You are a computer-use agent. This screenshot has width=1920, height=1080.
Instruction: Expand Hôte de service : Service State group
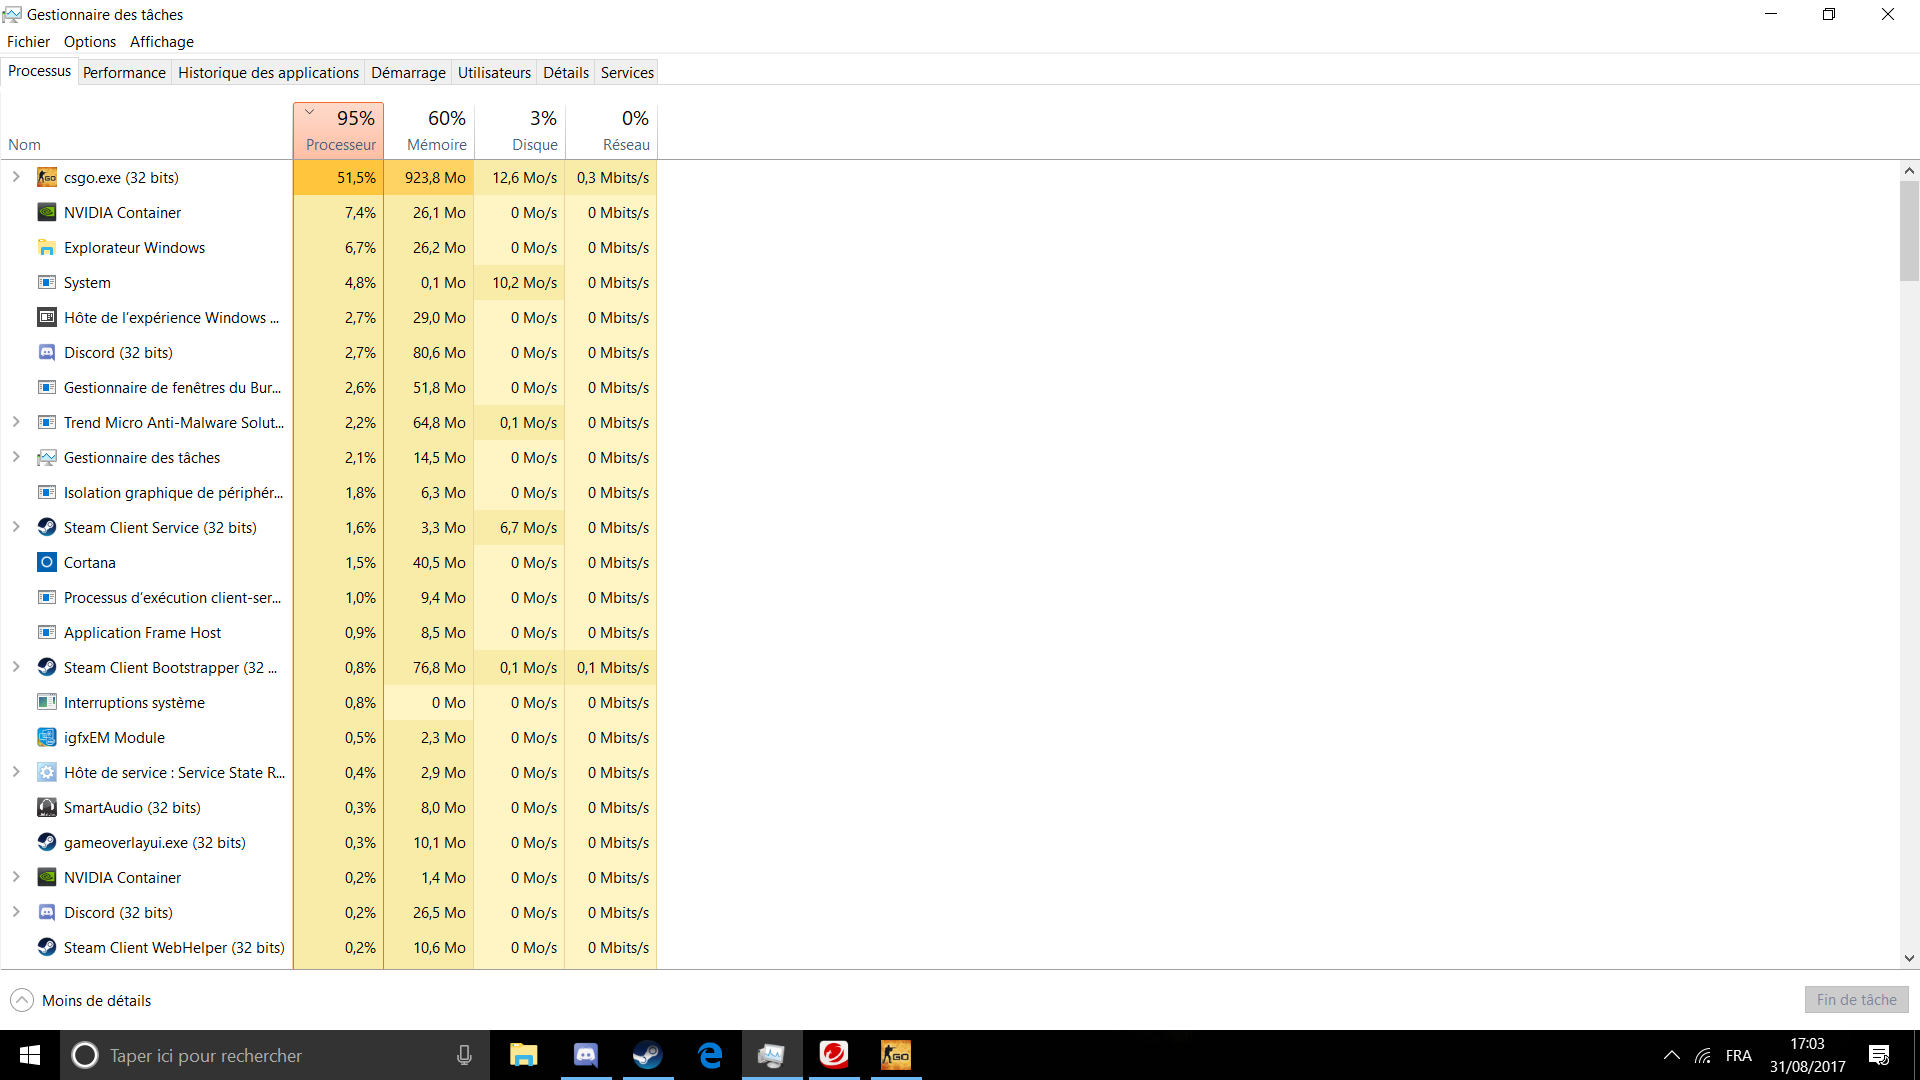16,772
